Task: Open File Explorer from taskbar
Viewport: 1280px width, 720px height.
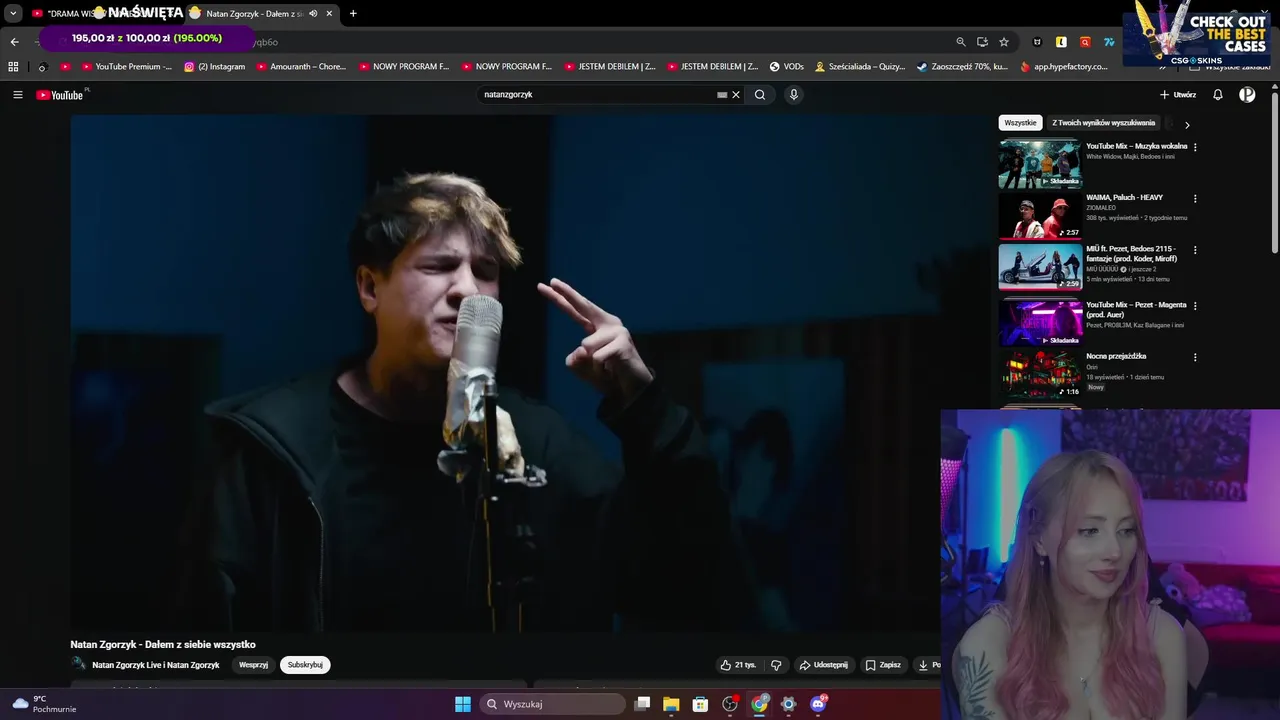Action: tap(671, 704)
